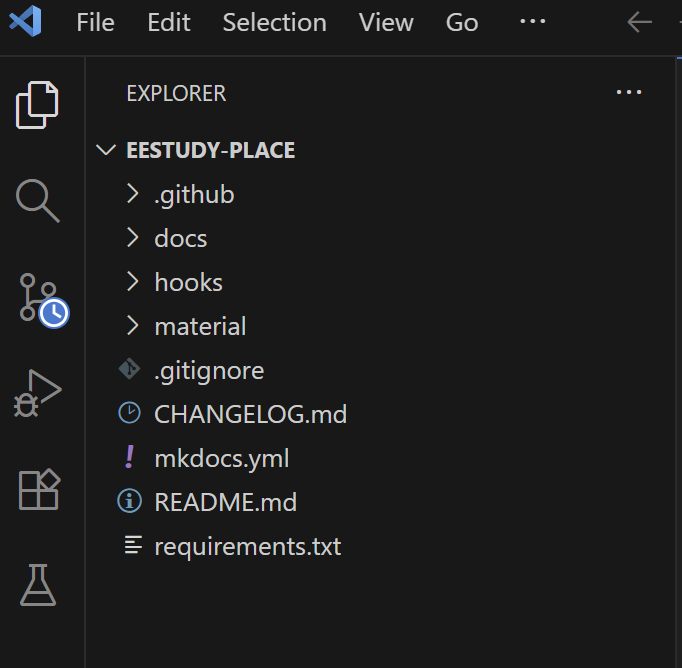Open the Run and Debug view

pos(38,393)
